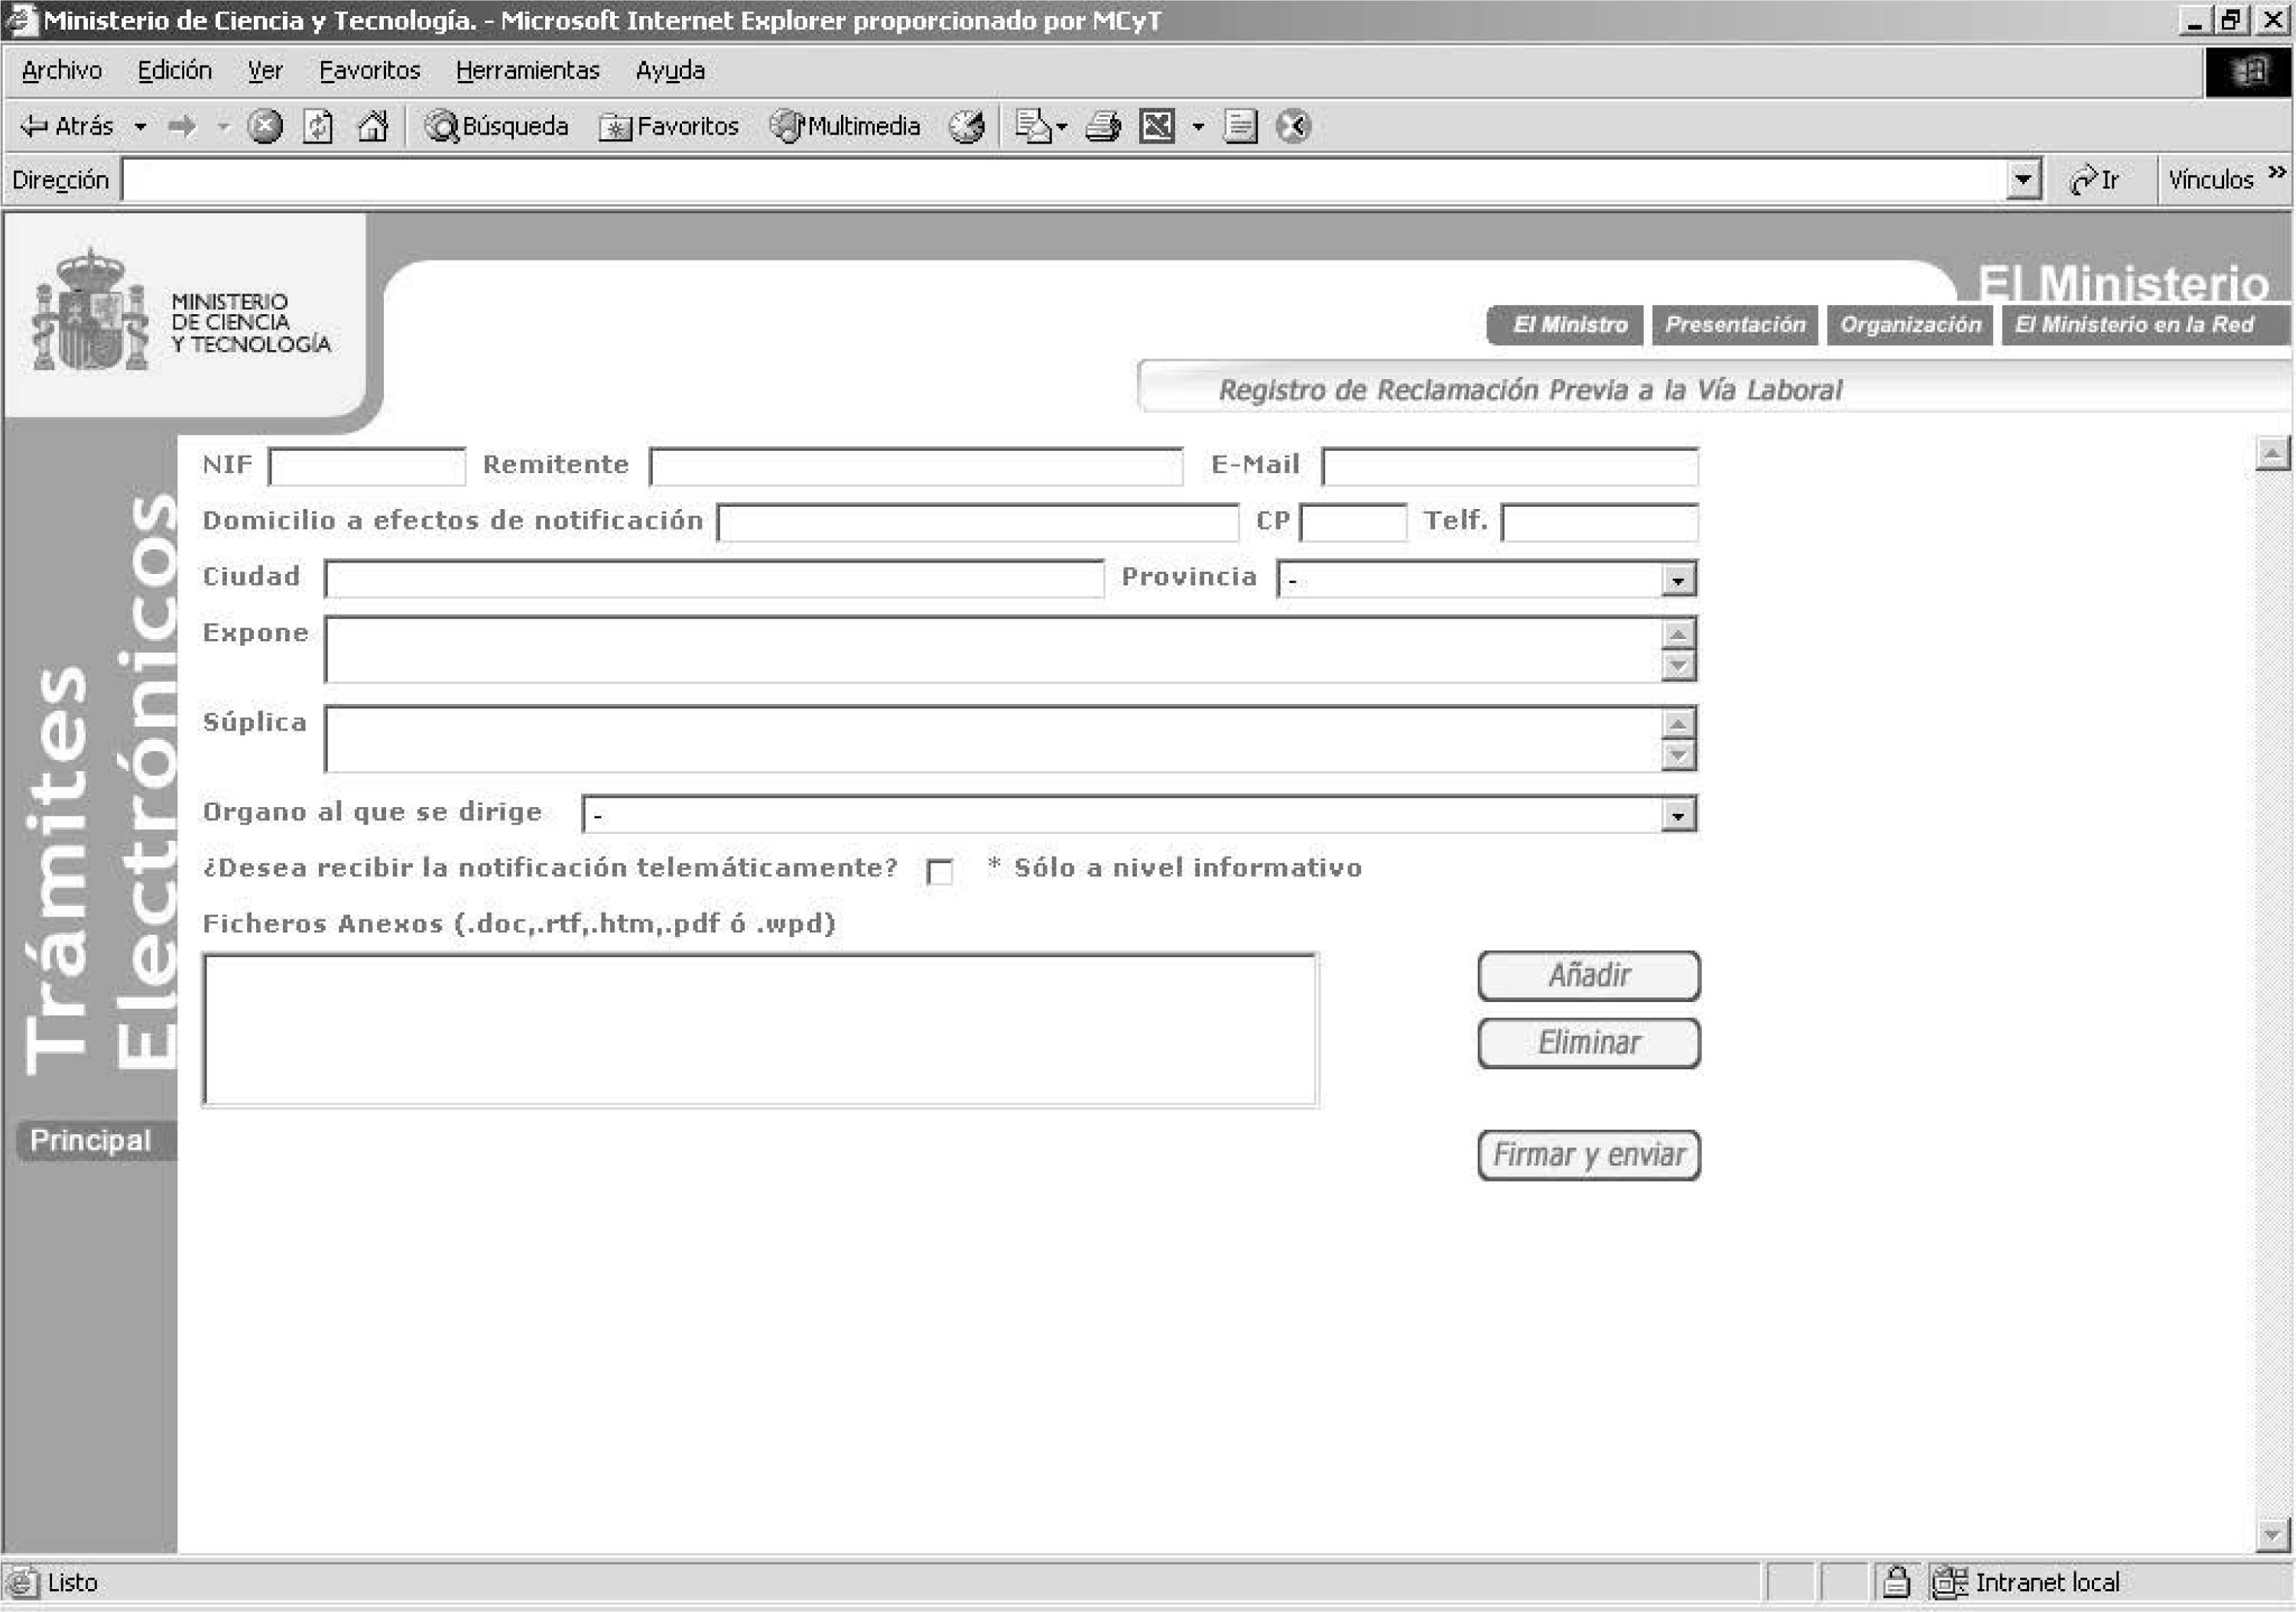Click the E-Mail input field

(1510, 467)
